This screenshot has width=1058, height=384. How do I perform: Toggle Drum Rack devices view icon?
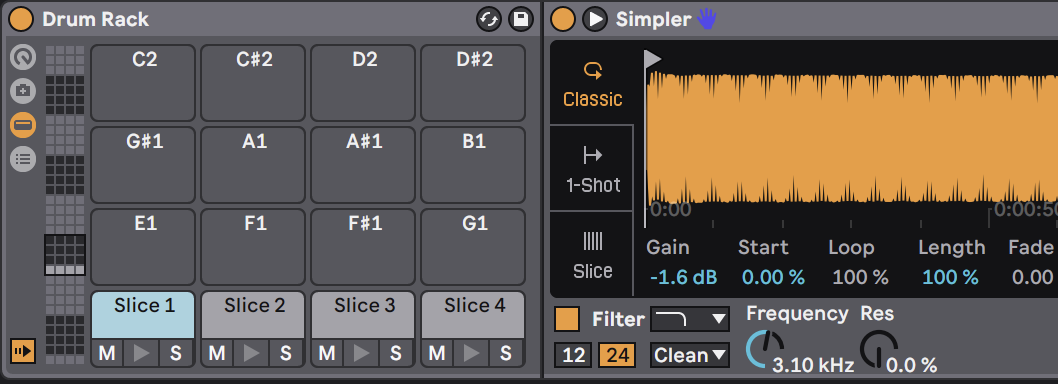click(23, 125)
